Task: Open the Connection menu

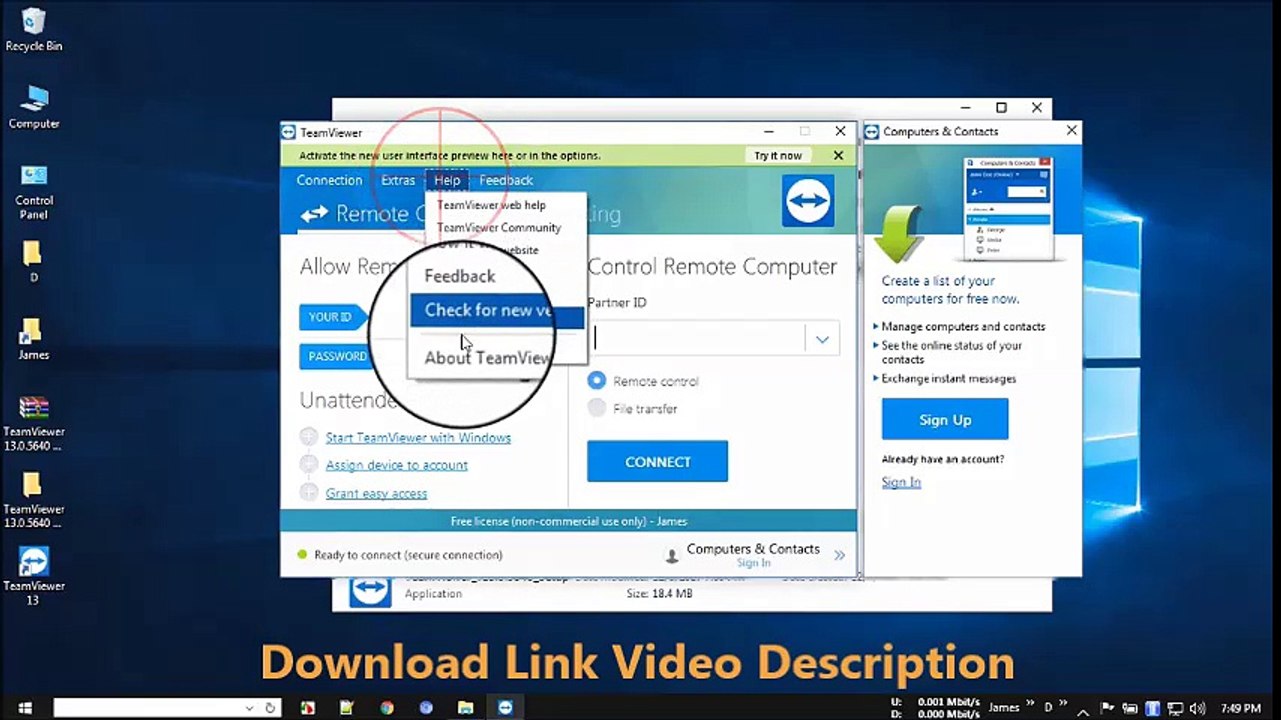Action: pyautogui.click(x=329, y=180)
